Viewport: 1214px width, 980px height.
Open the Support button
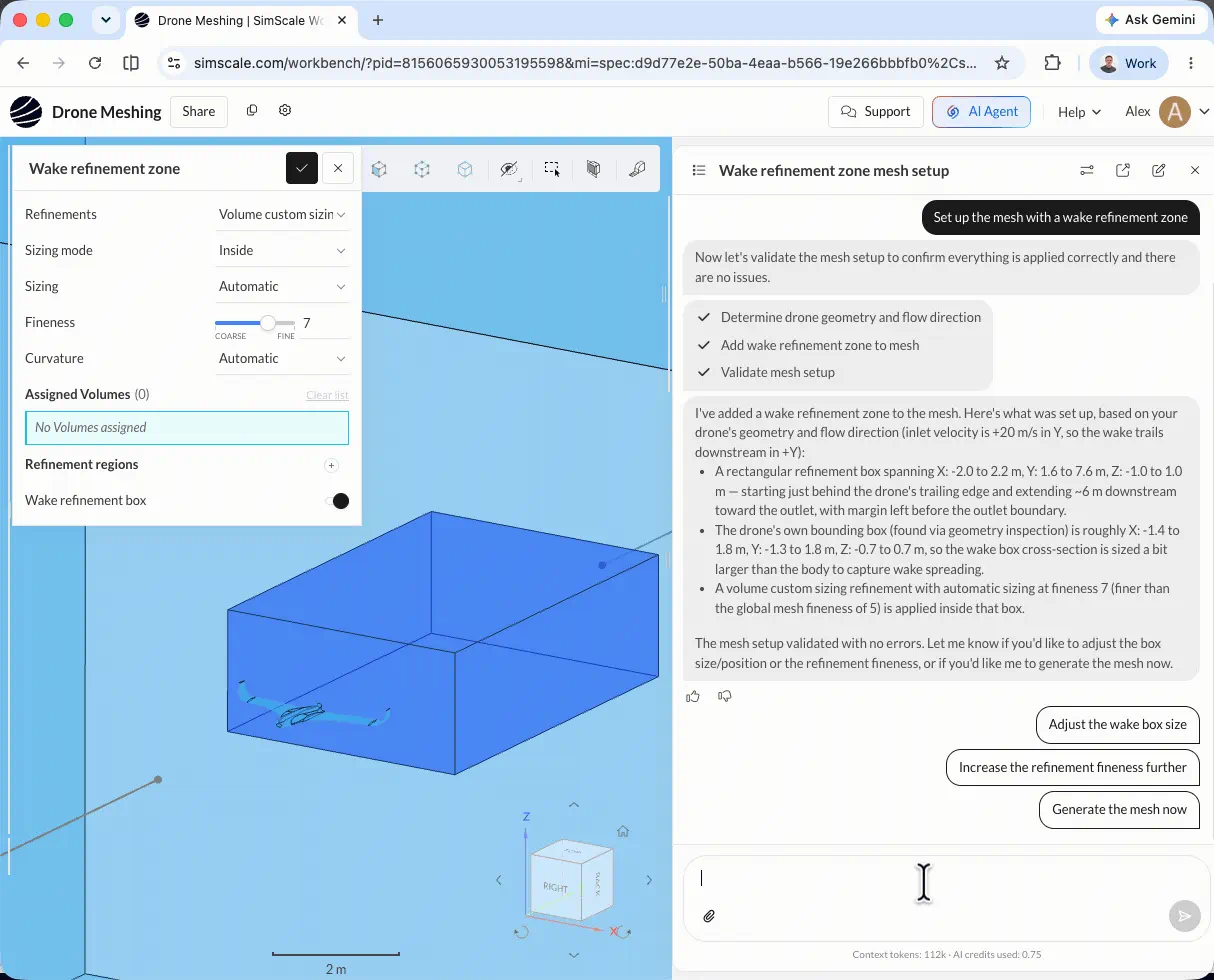[x=876, y=111]
